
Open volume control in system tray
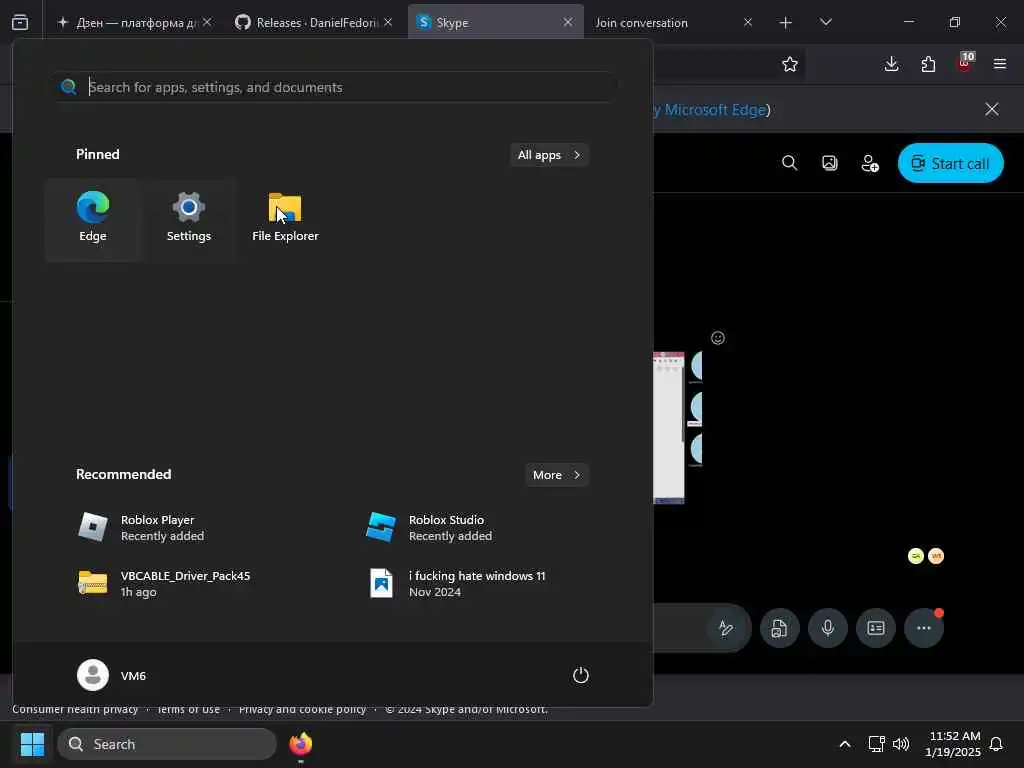point(901,744)
